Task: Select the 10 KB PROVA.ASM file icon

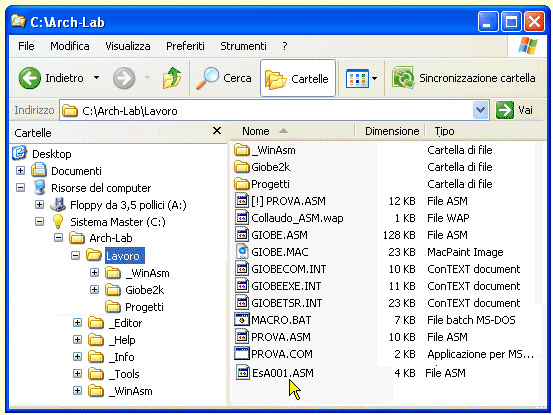Action: pos(242,336)
